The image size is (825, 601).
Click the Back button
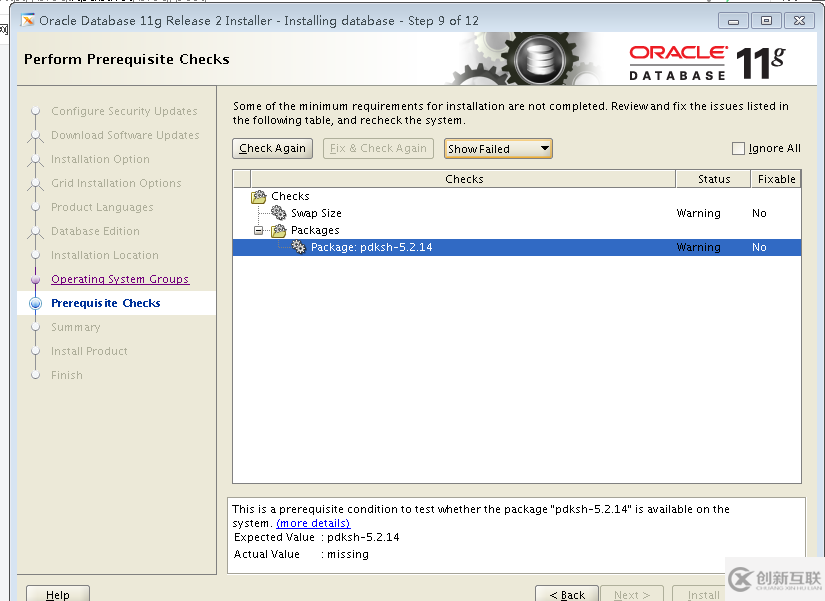(567, 595)
